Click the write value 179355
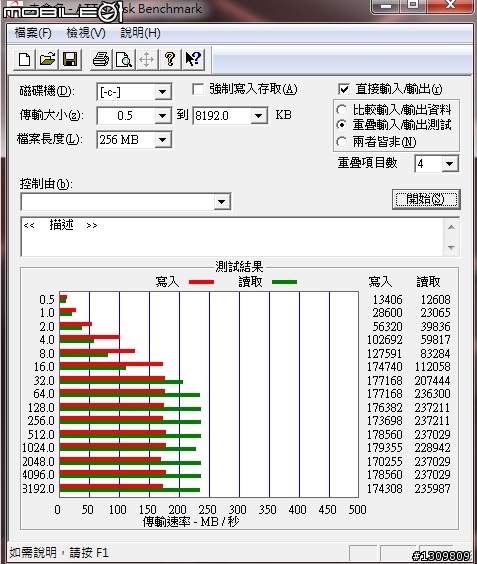The width and height of the screenshot is (477, 564). click(x=385, y=448)
